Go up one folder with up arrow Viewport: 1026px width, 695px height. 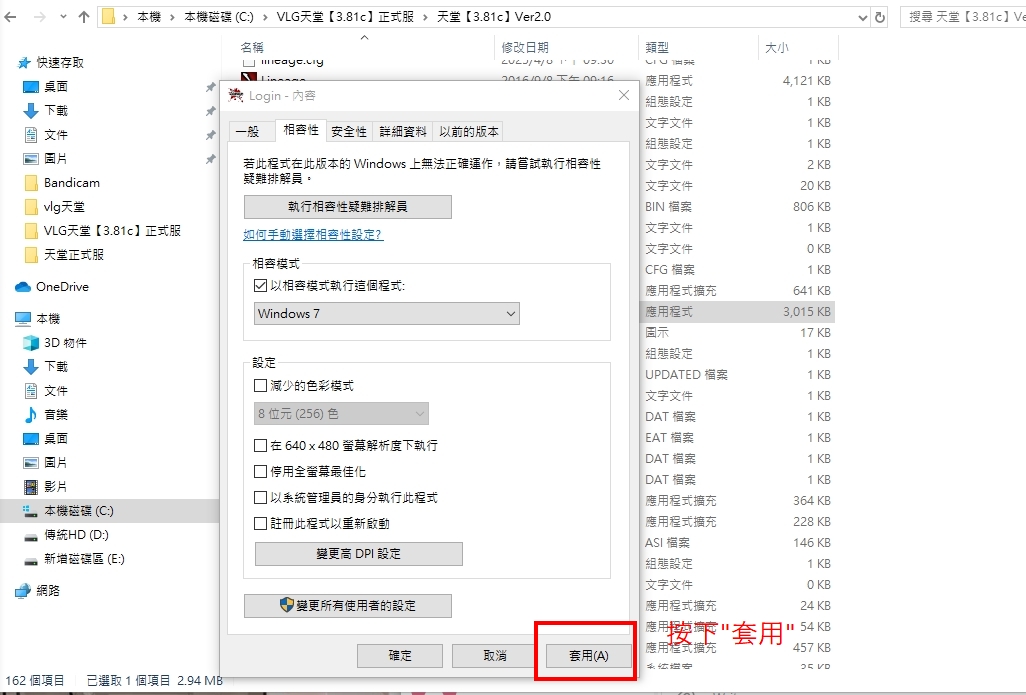pos(84,17)
